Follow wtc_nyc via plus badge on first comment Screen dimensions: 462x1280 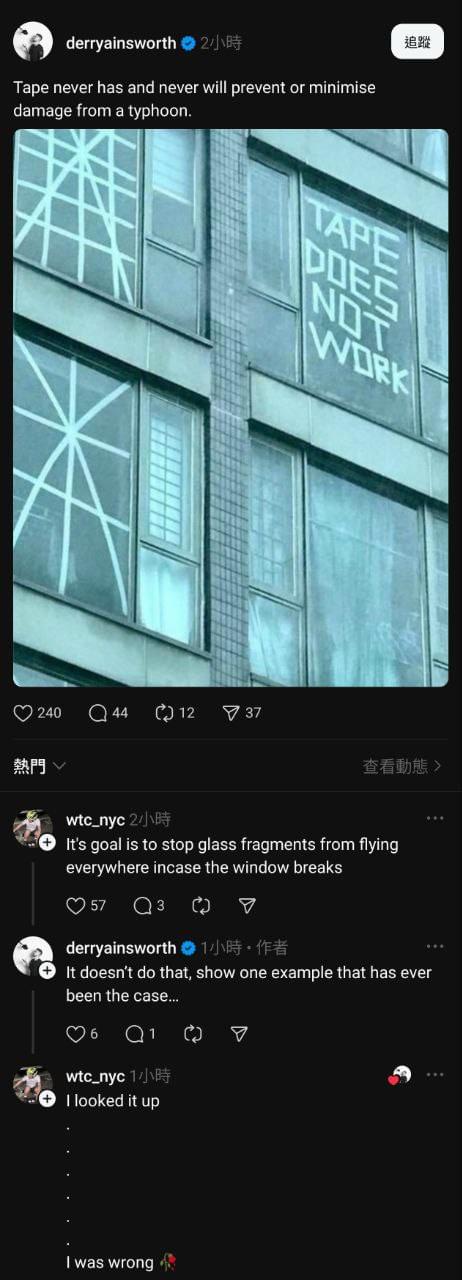47,843
